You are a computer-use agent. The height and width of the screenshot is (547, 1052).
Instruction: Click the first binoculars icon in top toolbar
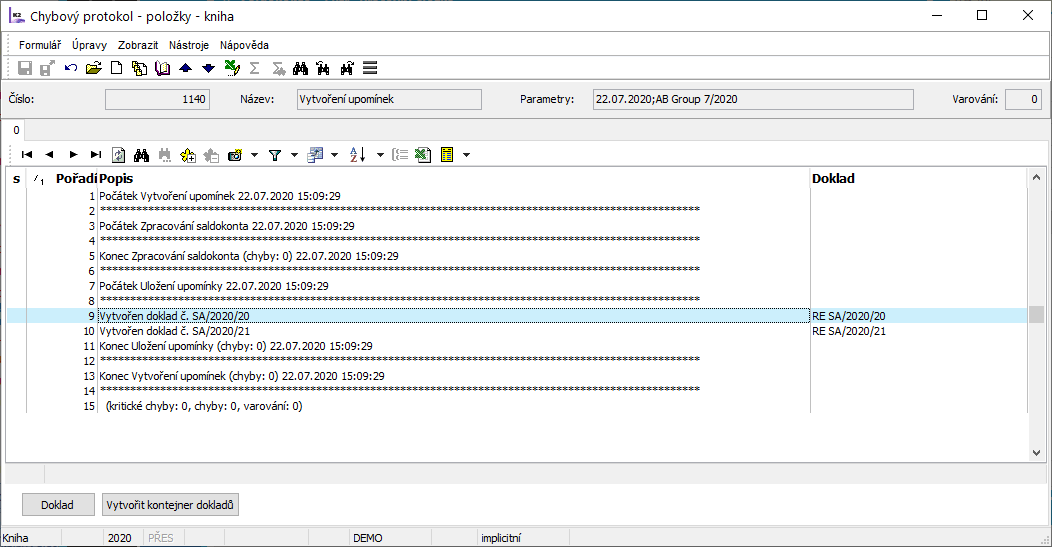301,68
